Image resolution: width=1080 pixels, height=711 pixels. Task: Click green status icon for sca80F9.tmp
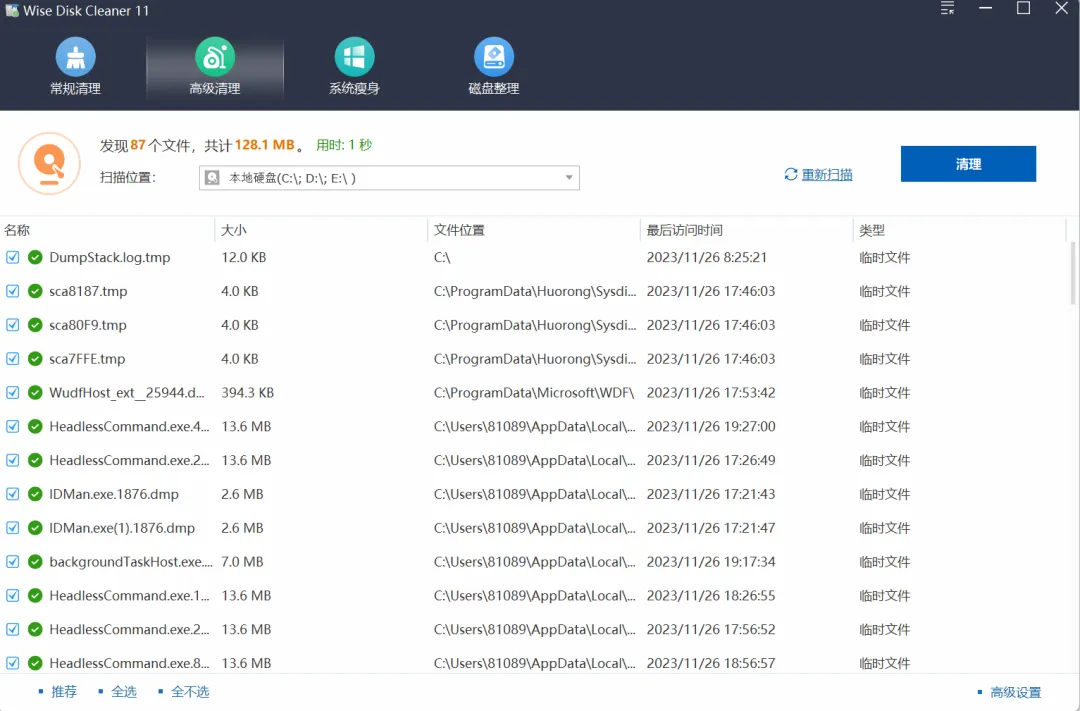[35, 325]
